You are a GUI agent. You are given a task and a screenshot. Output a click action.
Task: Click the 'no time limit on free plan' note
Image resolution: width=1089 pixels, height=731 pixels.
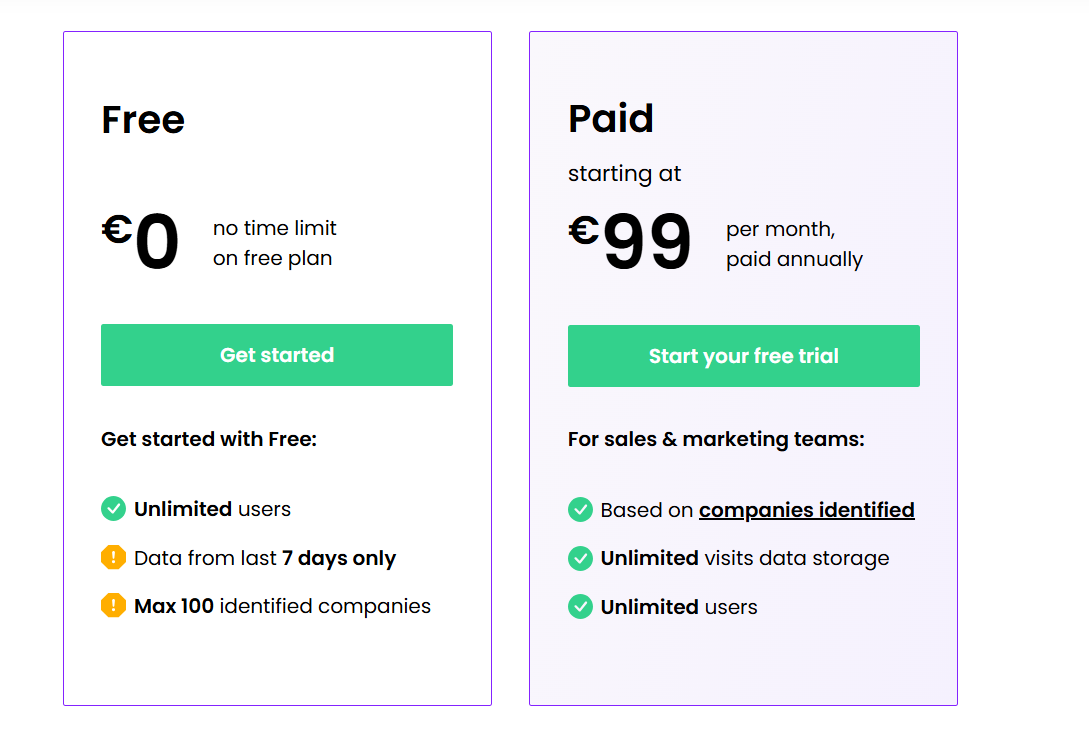(x=274, y=243)
